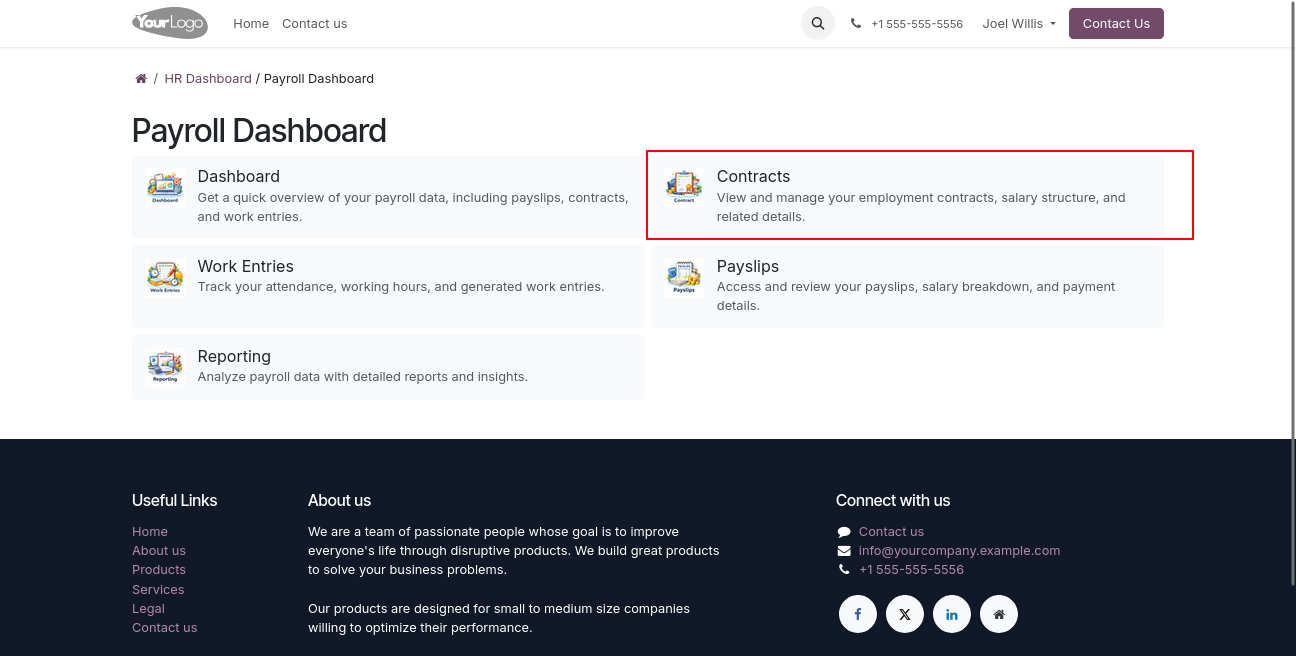
Task: Go to the Home menu item
Action: (x=251, y=23)
